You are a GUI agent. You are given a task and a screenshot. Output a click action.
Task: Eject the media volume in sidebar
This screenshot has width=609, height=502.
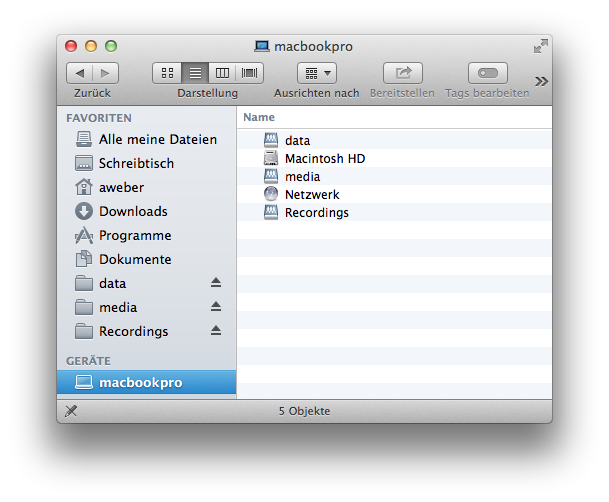tap(215, 307)
